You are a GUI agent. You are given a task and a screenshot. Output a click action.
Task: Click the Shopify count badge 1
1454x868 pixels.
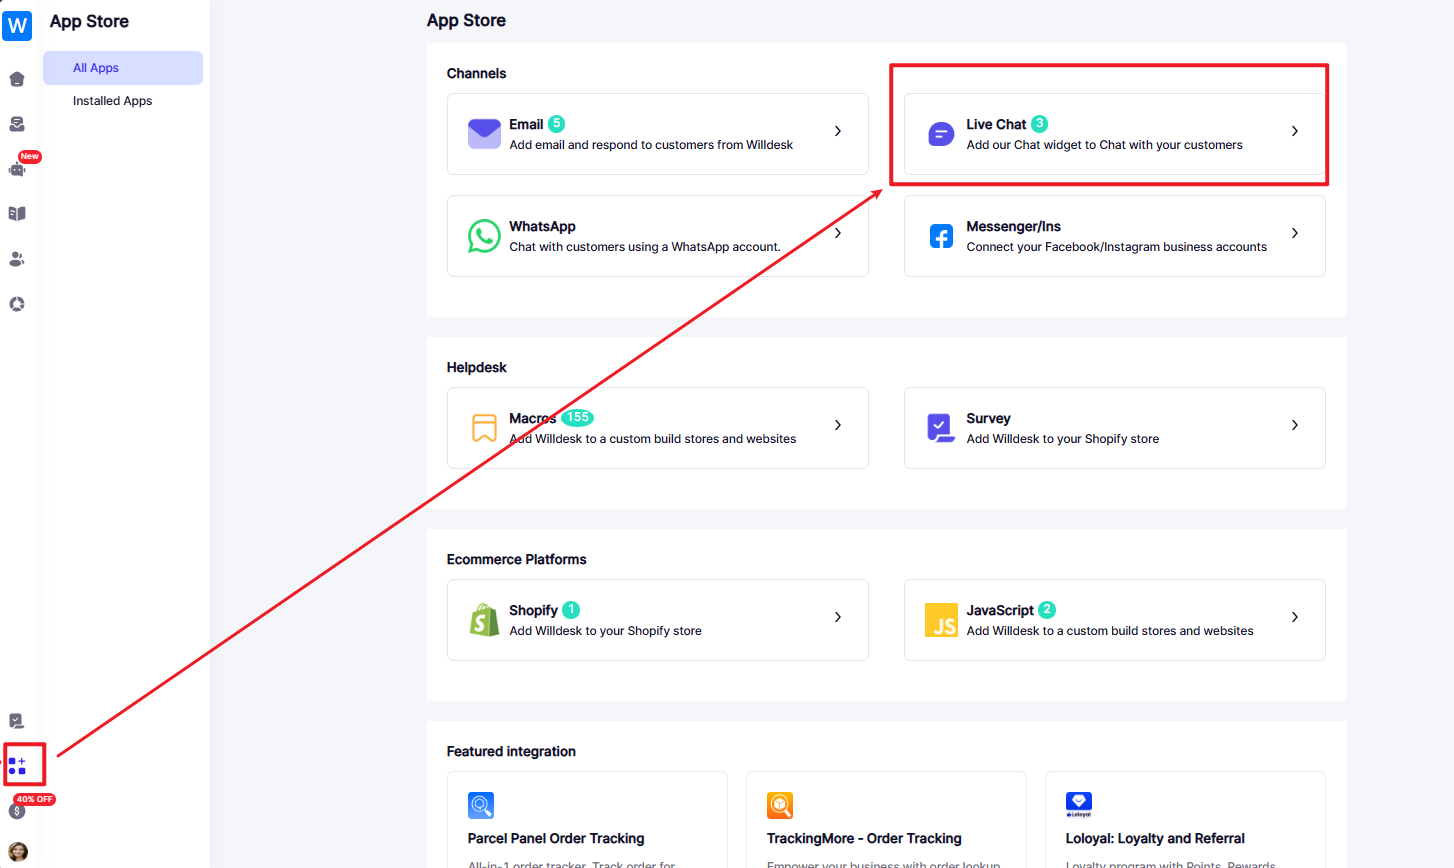571,610
